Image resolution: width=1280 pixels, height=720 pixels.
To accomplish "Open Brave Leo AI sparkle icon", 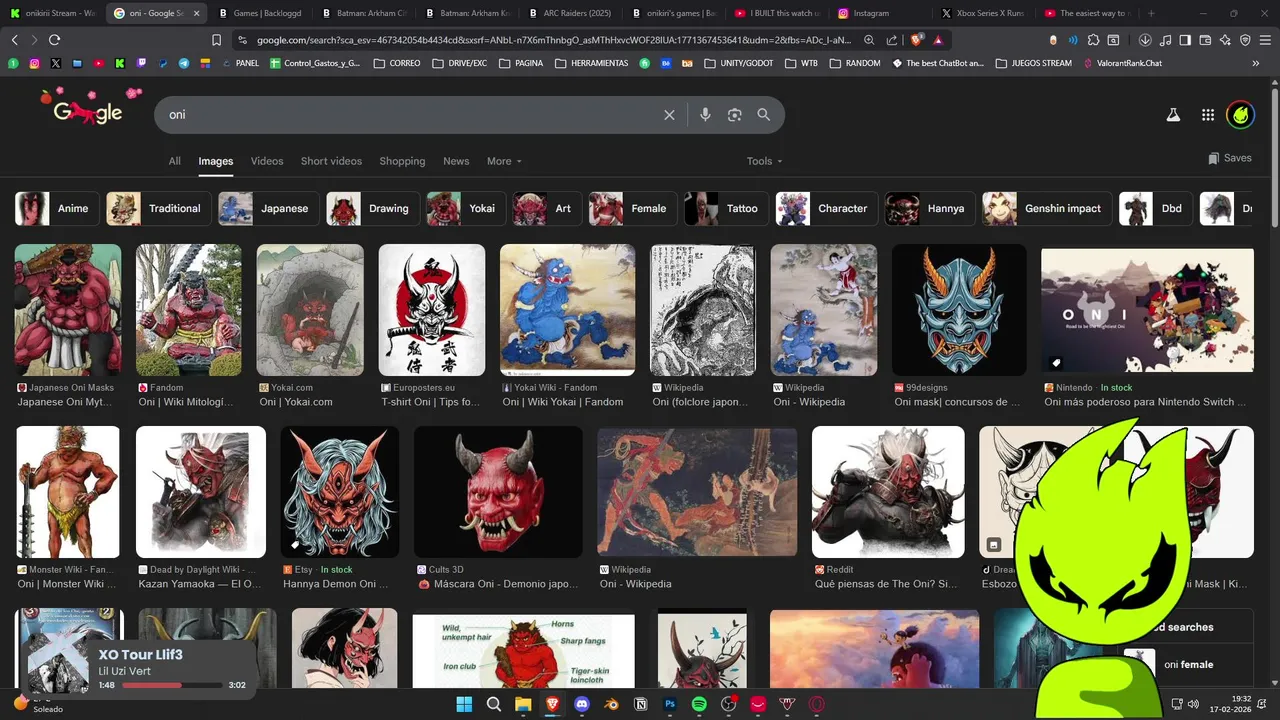I will click(x=1225, y=40).
